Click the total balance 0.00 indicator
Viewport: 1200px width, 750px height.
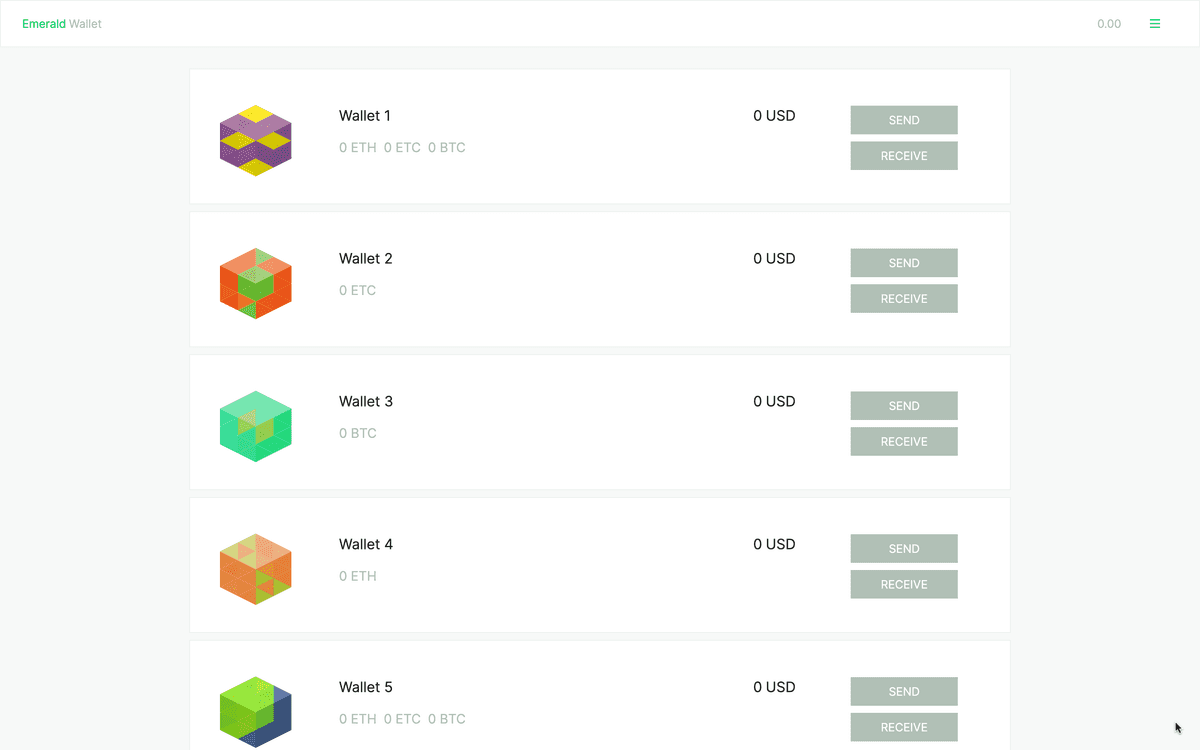[1109, 23]
